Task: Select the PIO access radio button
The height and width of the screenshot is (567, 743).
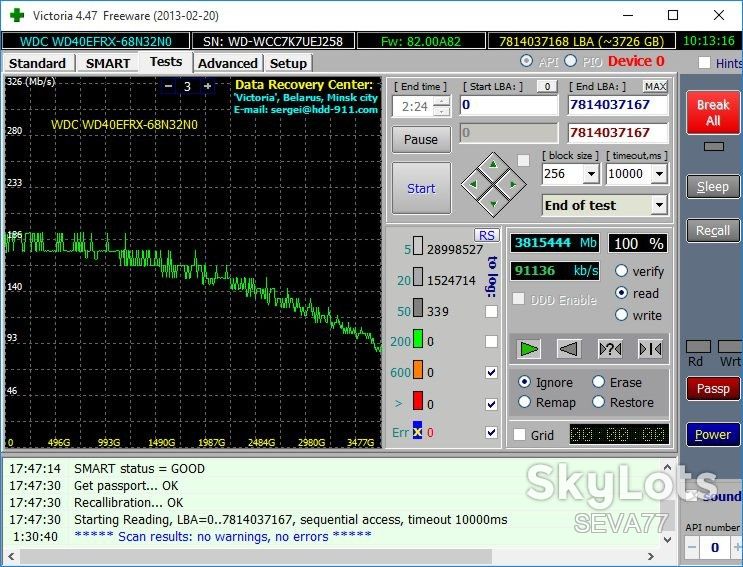Action: pyautogui.click(x=571, y=61)
